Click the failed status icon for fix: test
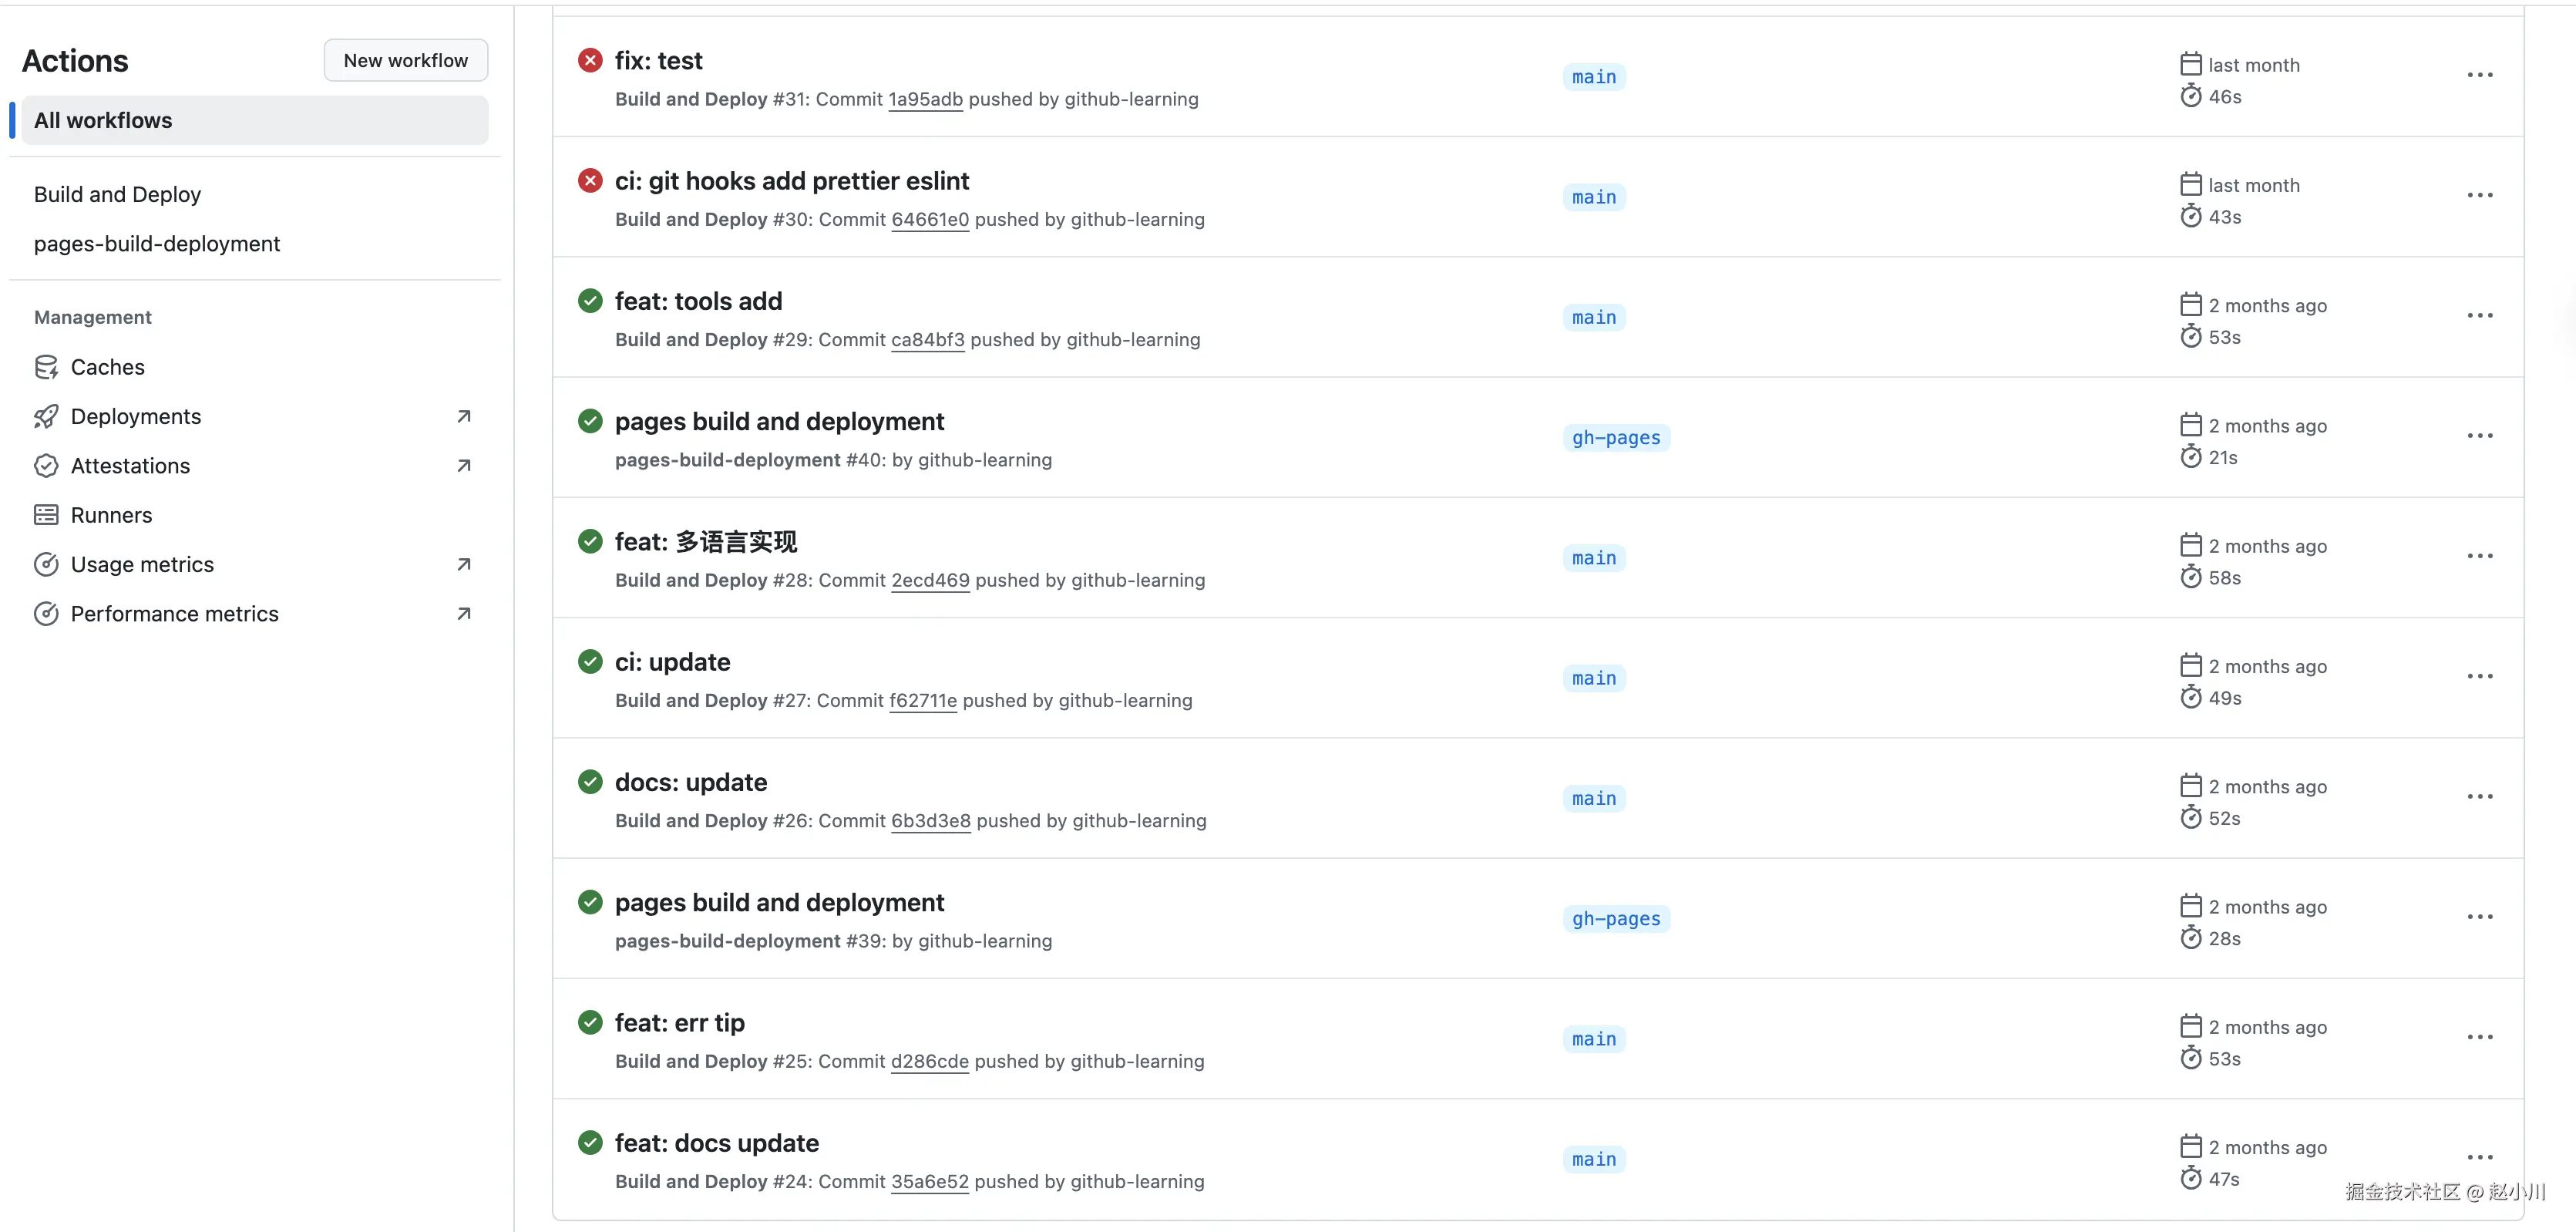Screen dimensions: 2576x1232 coord(590,61)
